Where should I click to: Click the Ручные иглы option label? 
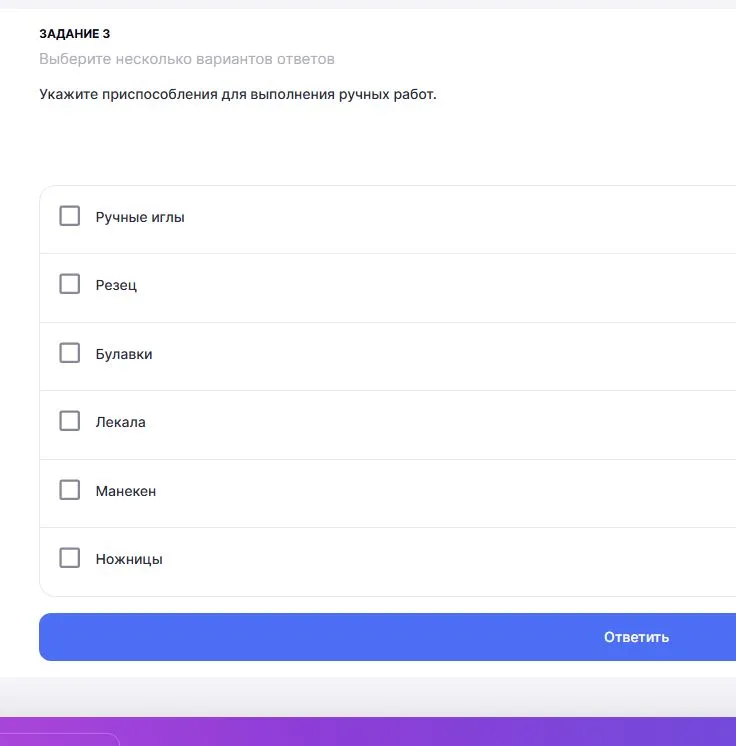[x=140, y=217]
